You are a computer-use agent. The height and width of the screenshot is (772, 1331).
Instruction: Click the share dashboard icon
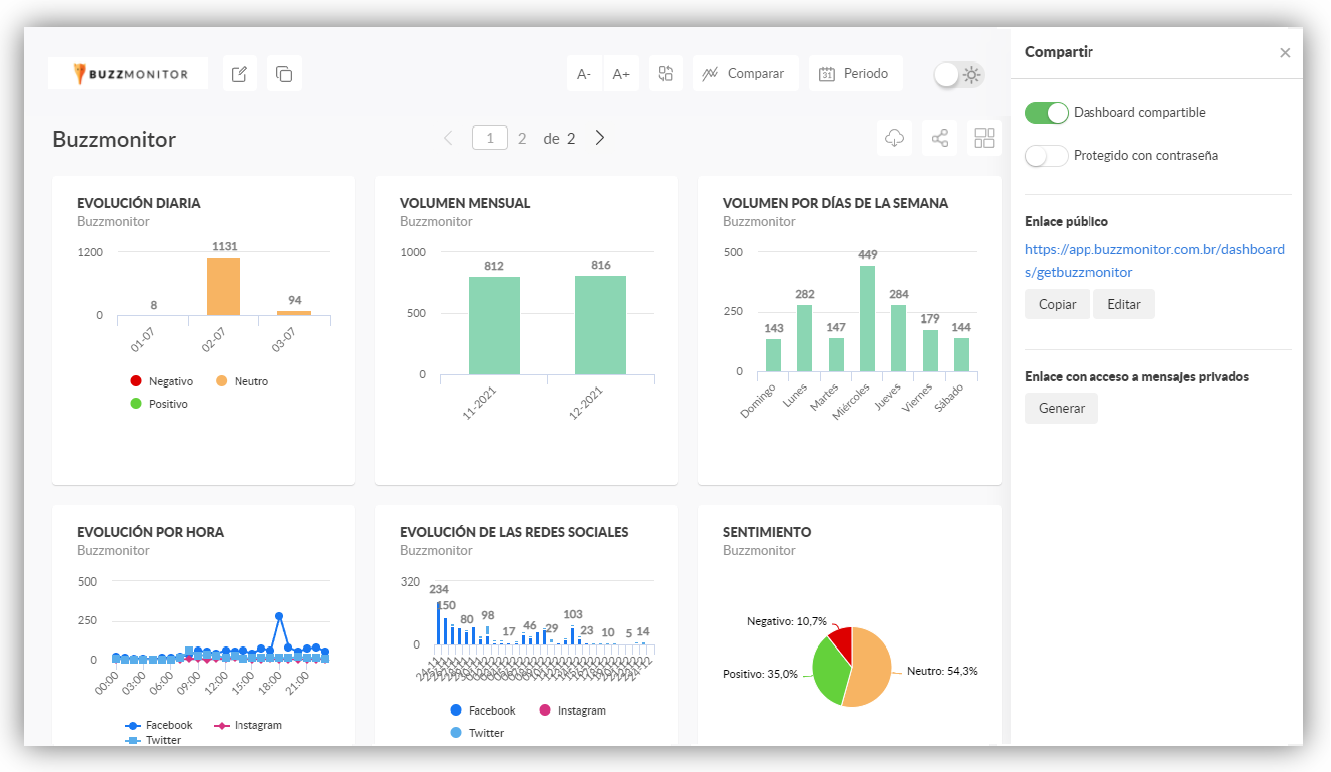[940, 138]
